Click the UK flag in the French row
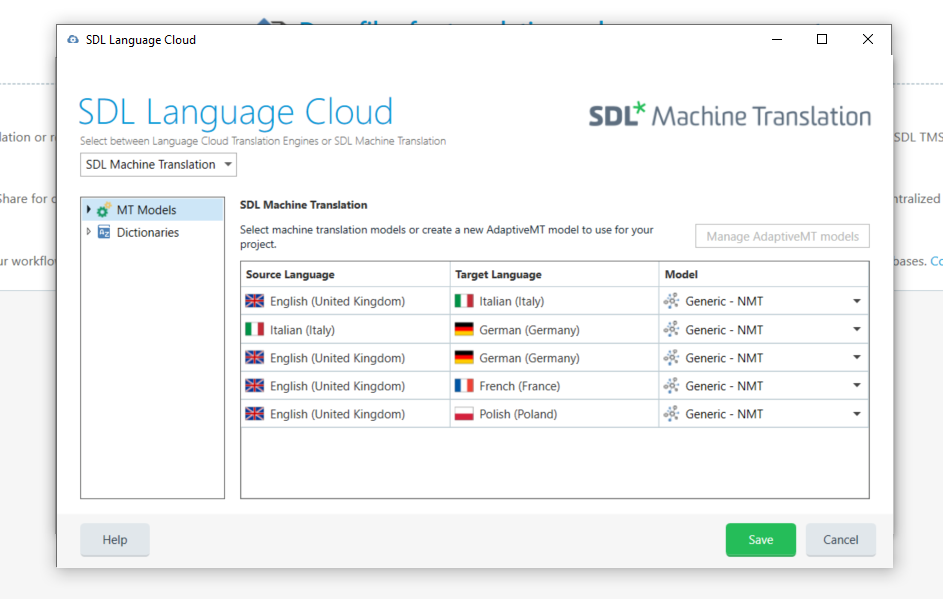The width and height of the screenshot is (943, 599). (254, 386)
